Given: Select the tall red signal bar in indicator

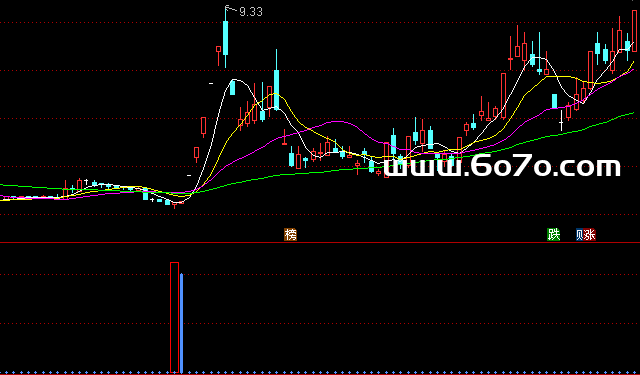Looking at the screenshot, I should point(174,317).
